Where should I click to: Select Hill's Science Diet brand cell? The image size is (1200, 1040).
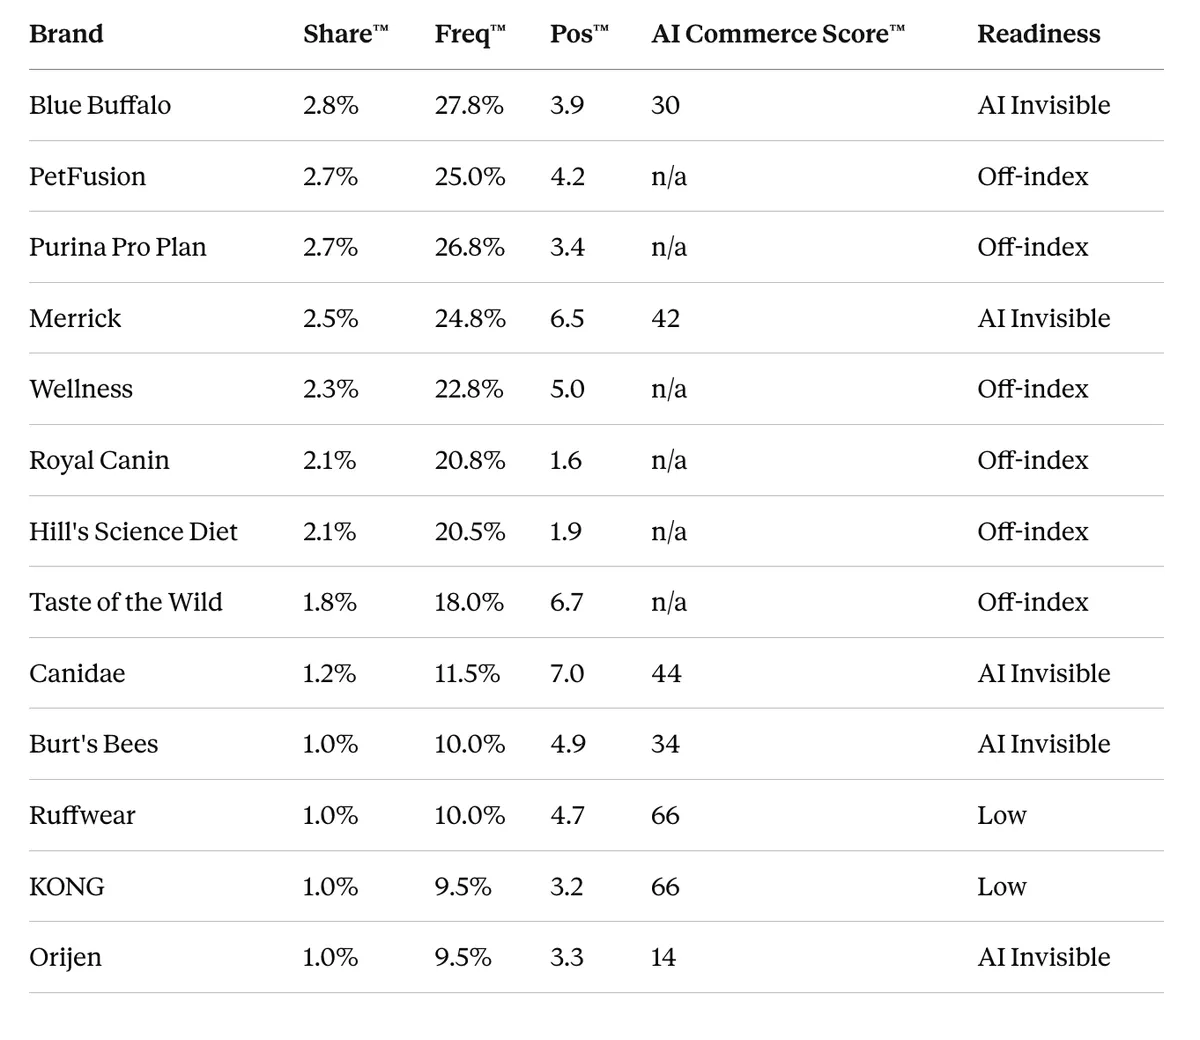[x=133, y=531]
